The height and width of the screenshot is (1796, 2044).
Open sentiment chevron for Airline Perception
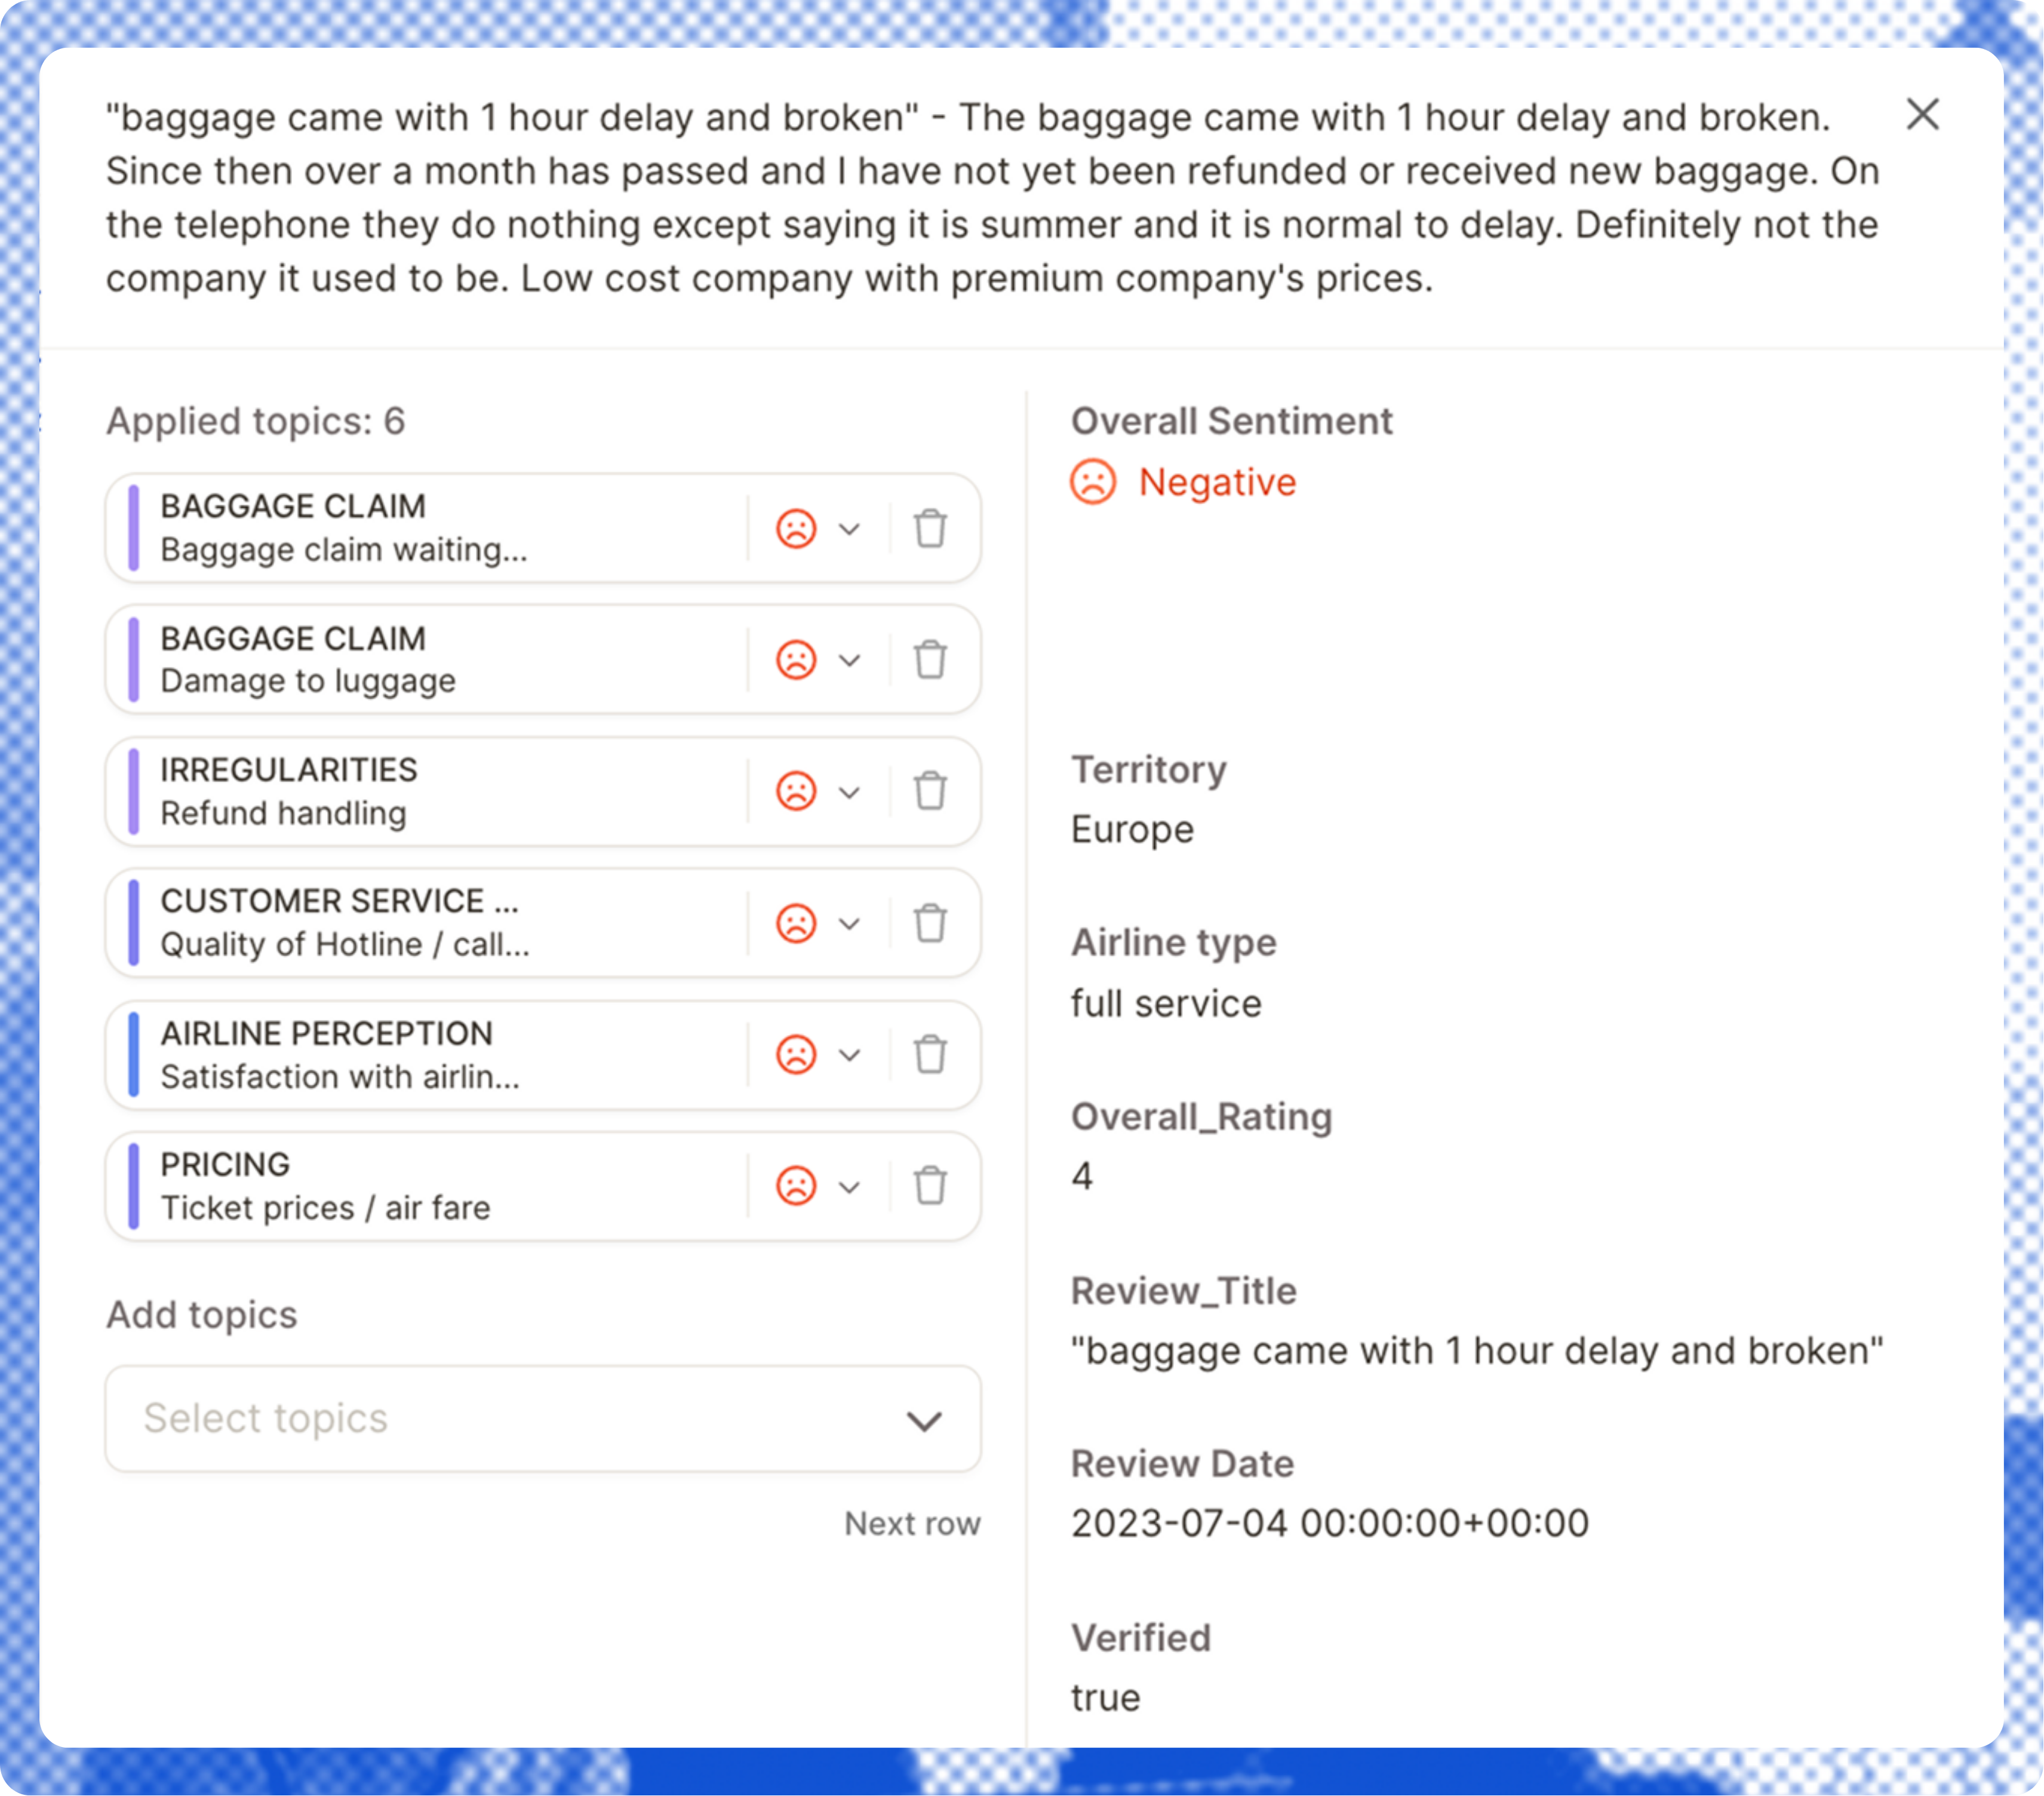(849, 1055)
